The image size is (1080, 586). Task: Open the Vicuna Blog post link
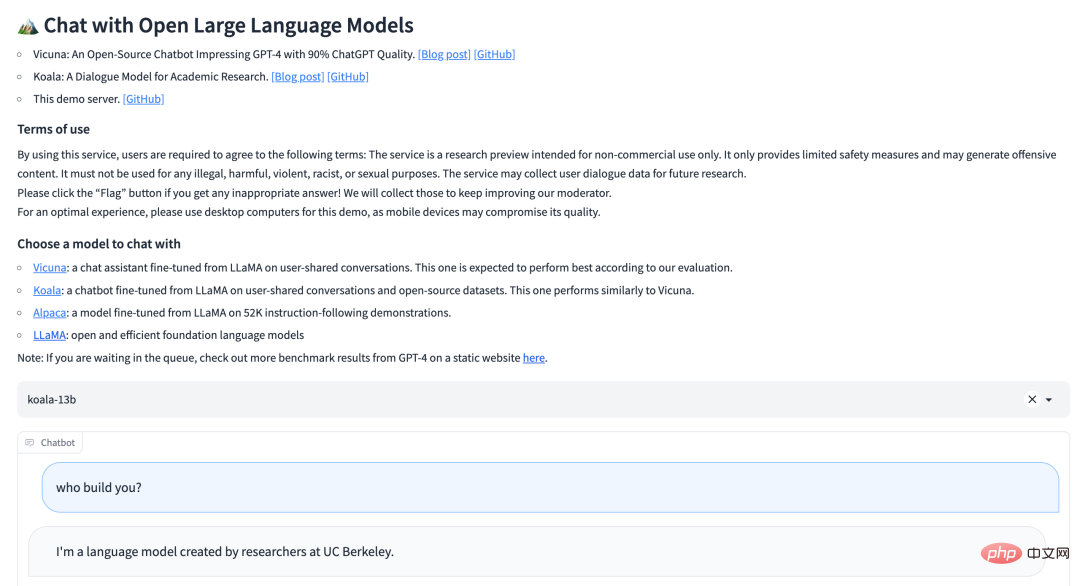tap(444, 54)
